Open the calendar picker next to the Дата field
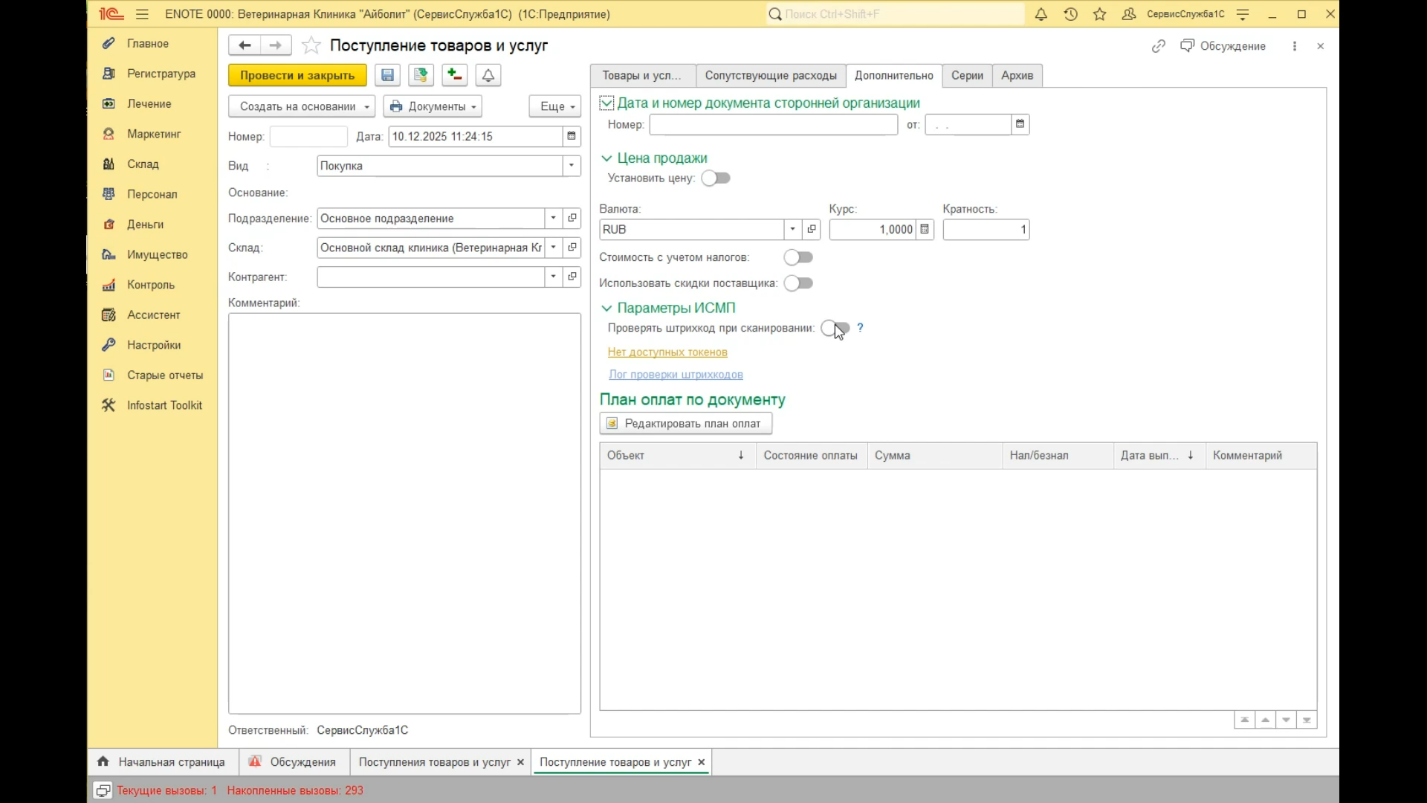This screenshot has width=1427, height=803. [571, 136]
